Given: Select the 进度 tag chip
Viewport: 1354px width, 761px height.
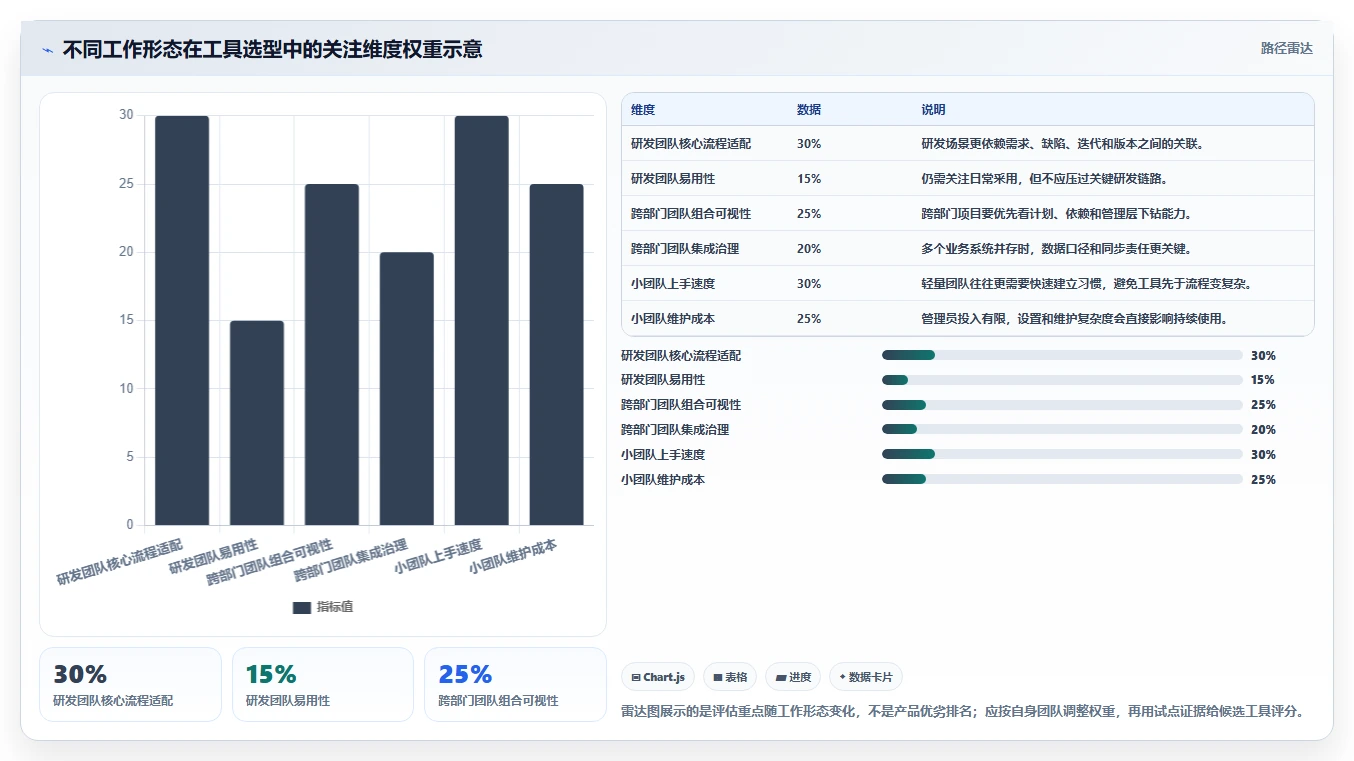Looking at the screenshot, I should pos(793,677).
